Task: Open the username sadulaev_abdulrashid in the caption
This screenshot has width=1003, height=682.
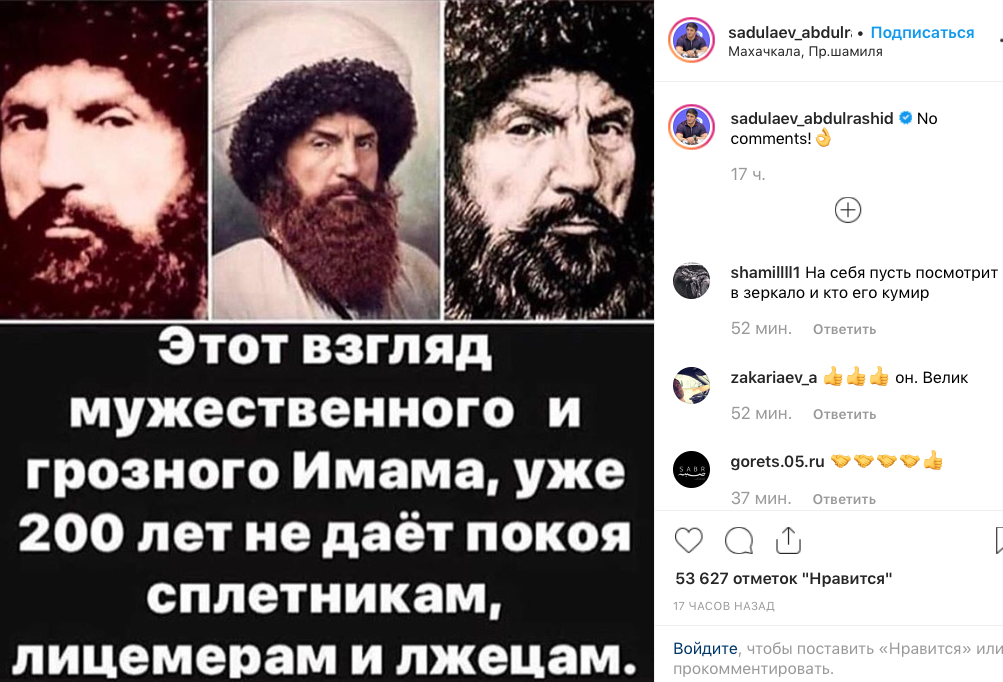Action: click(x=812, y=118)
